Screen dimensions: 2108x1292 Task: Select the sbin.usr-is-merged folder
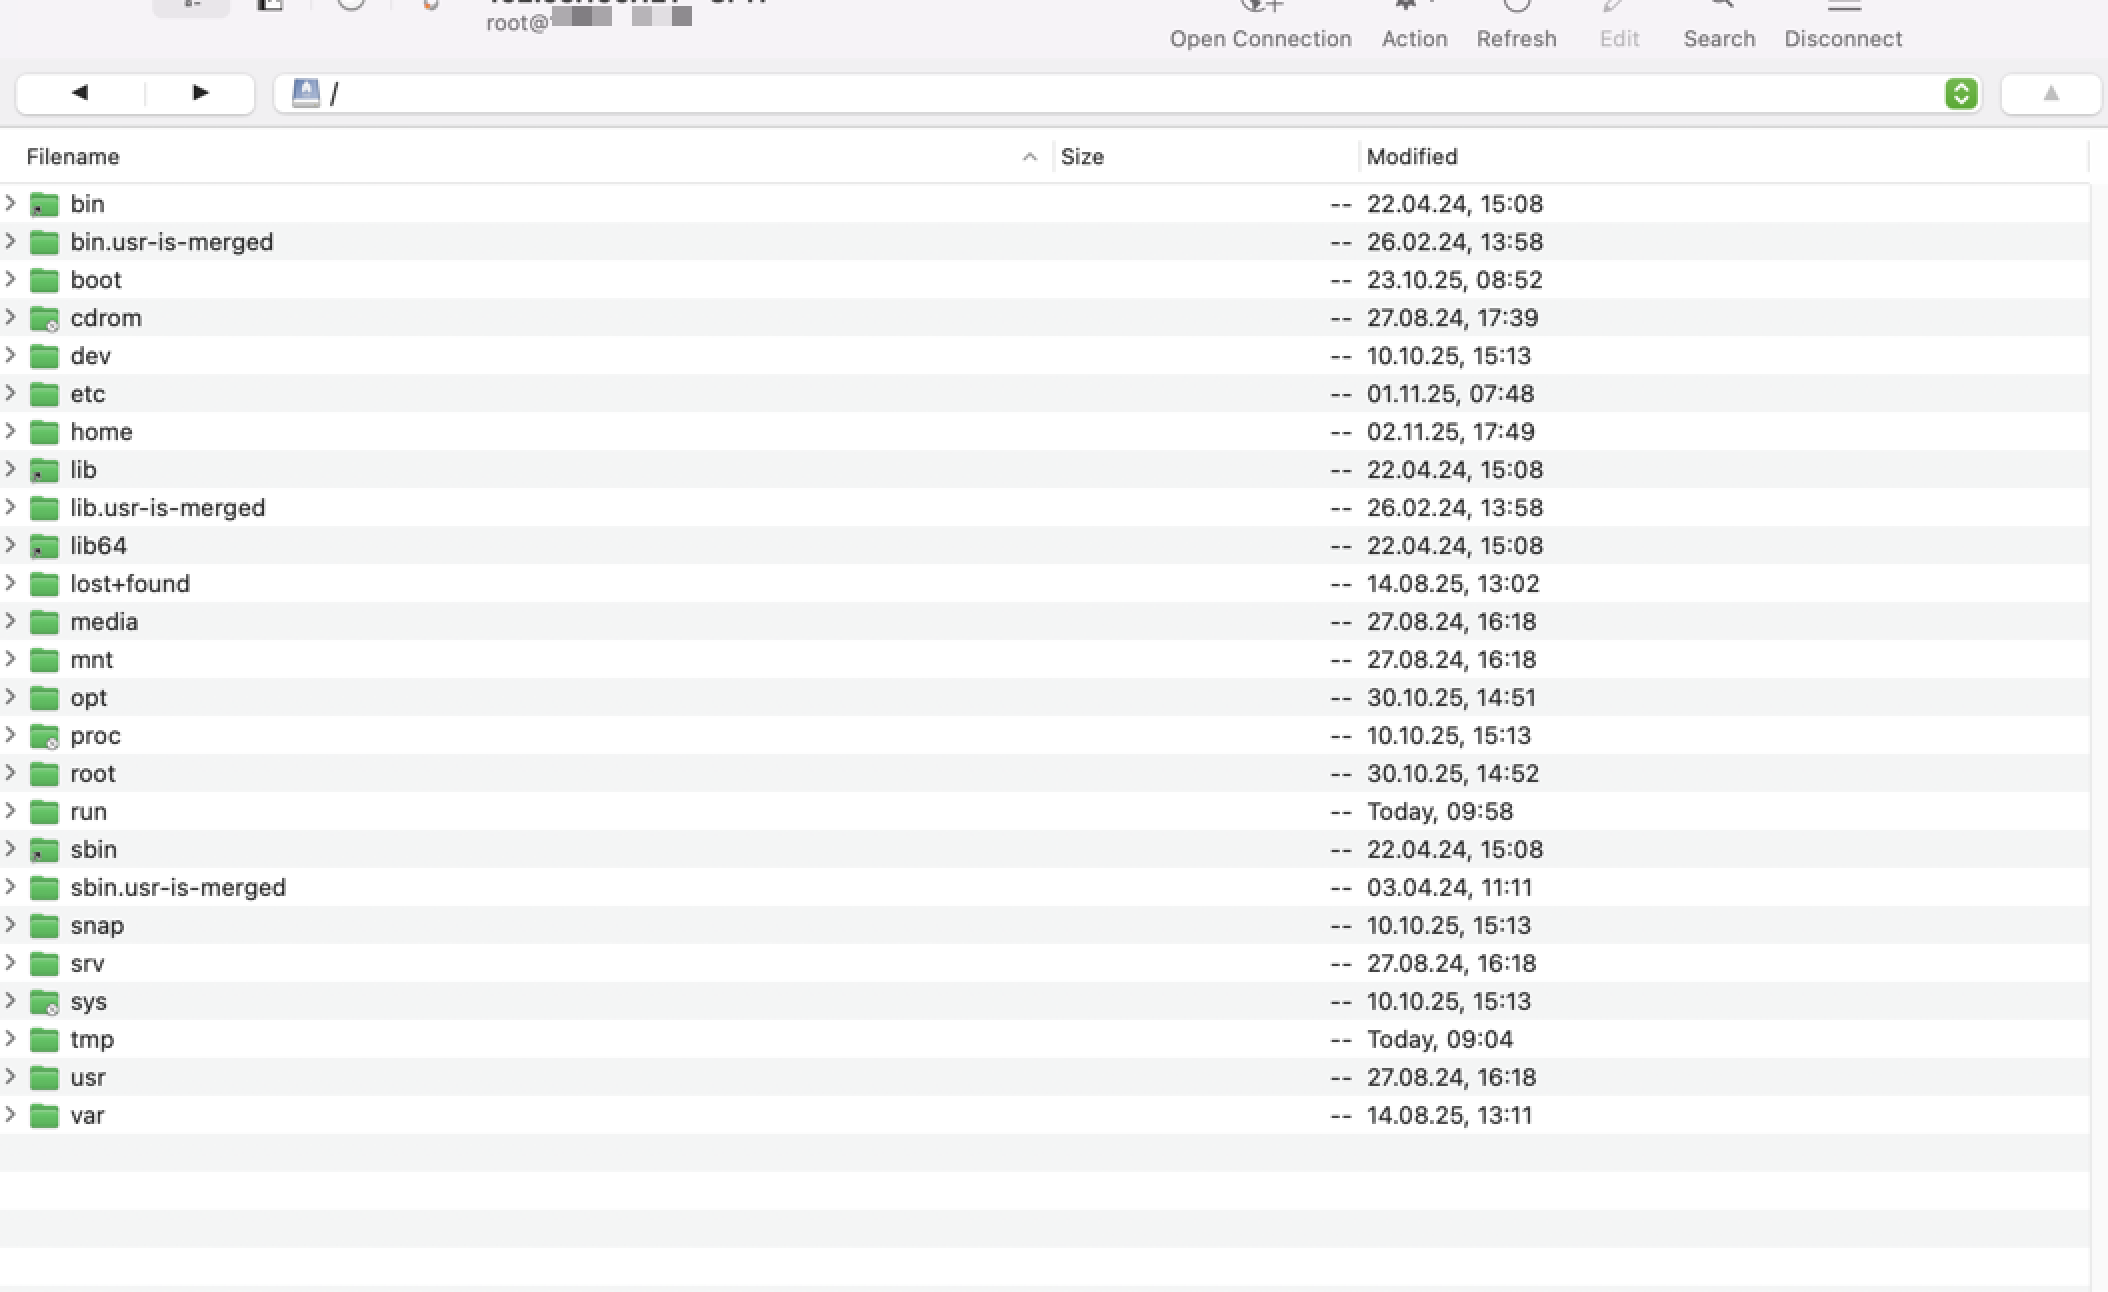click(178, 888)
